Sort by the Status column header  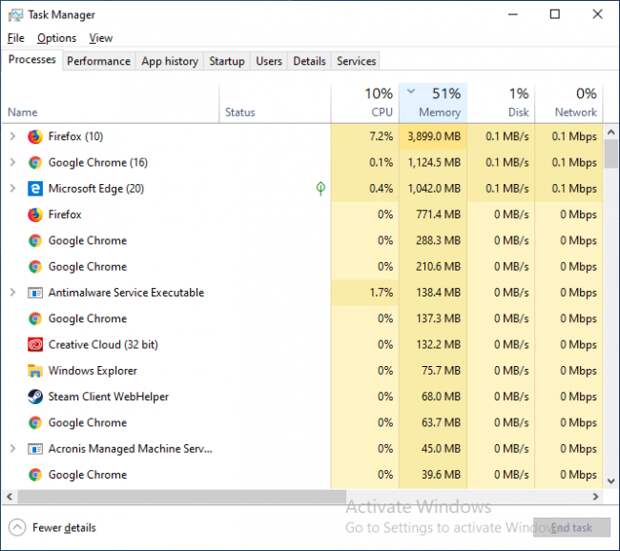click(275, 103)
